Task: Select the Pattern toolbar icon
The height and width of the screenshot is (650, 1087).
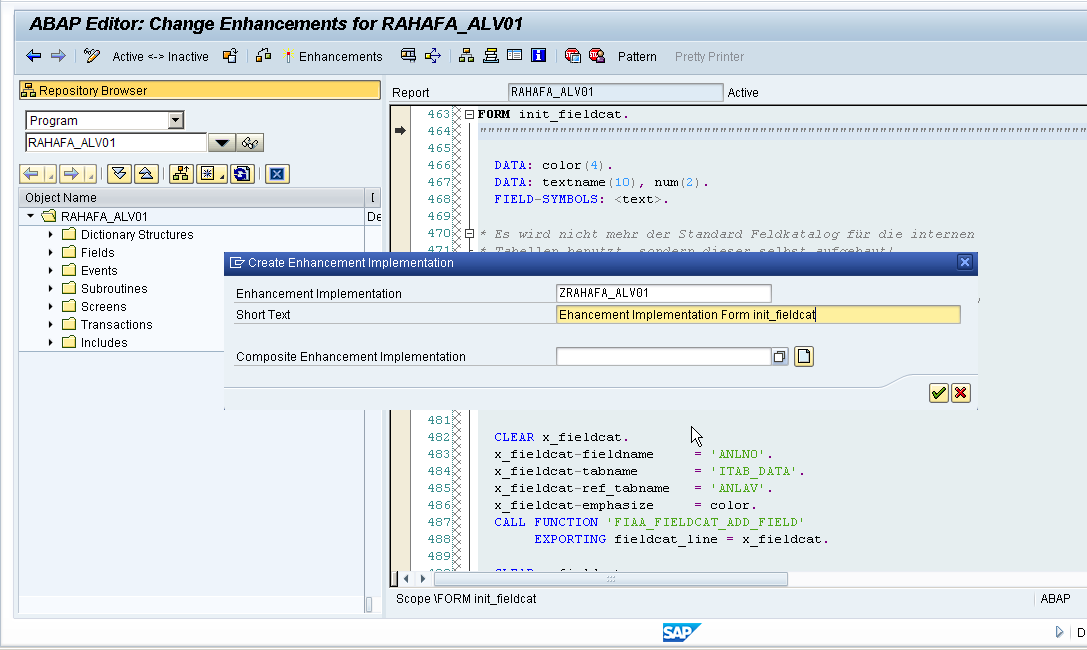Action: (637, 57)
